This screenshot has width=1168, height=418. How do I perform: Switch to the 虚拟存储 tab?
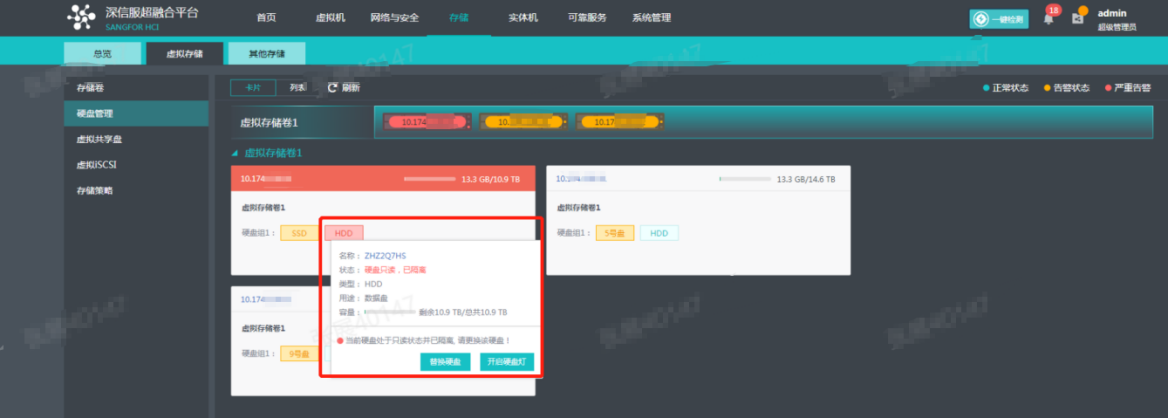[x=185, y=54]
